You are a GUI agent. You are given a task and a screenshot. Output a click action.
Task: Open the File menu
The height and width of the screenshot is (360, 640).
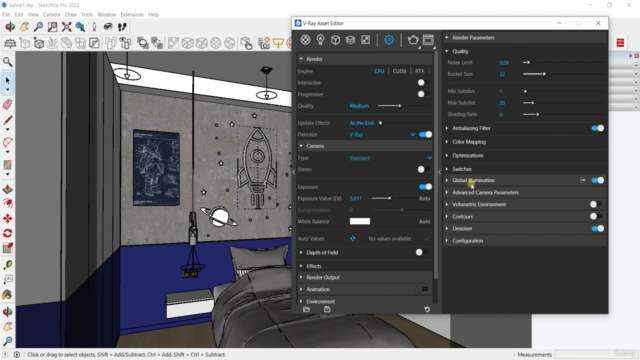point(6,15)
